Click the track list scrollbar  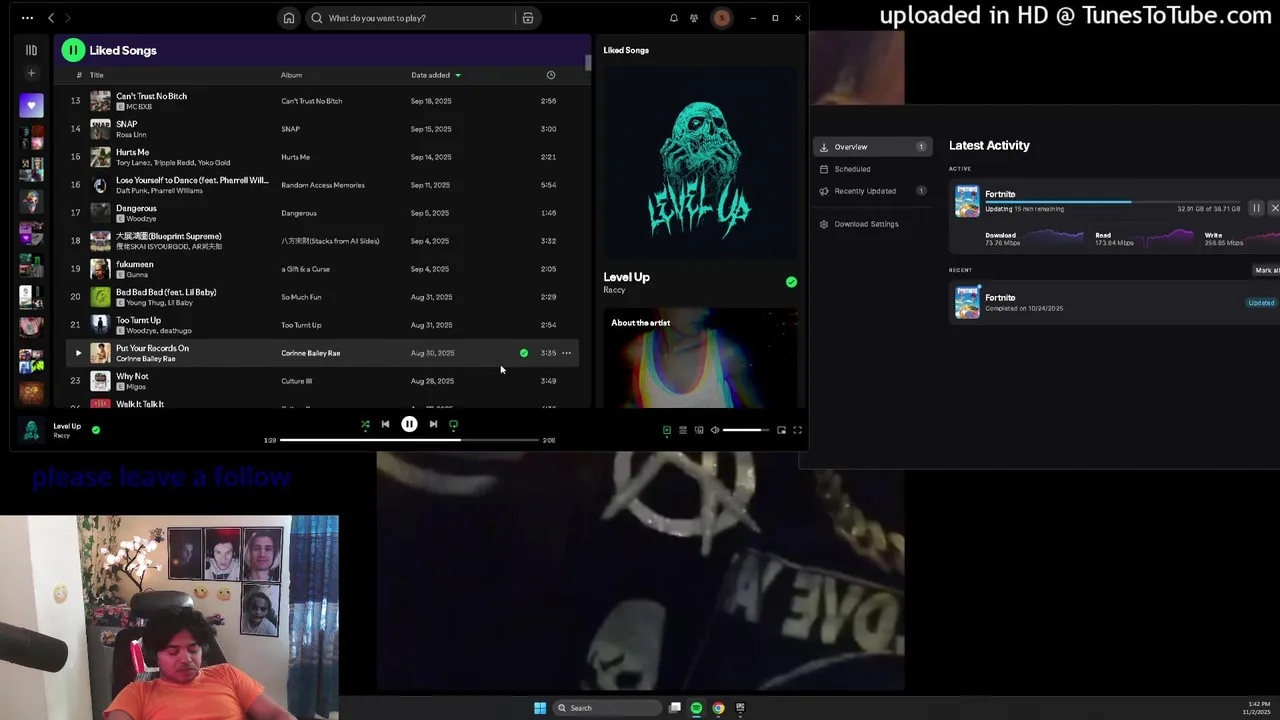coord(588,62)
